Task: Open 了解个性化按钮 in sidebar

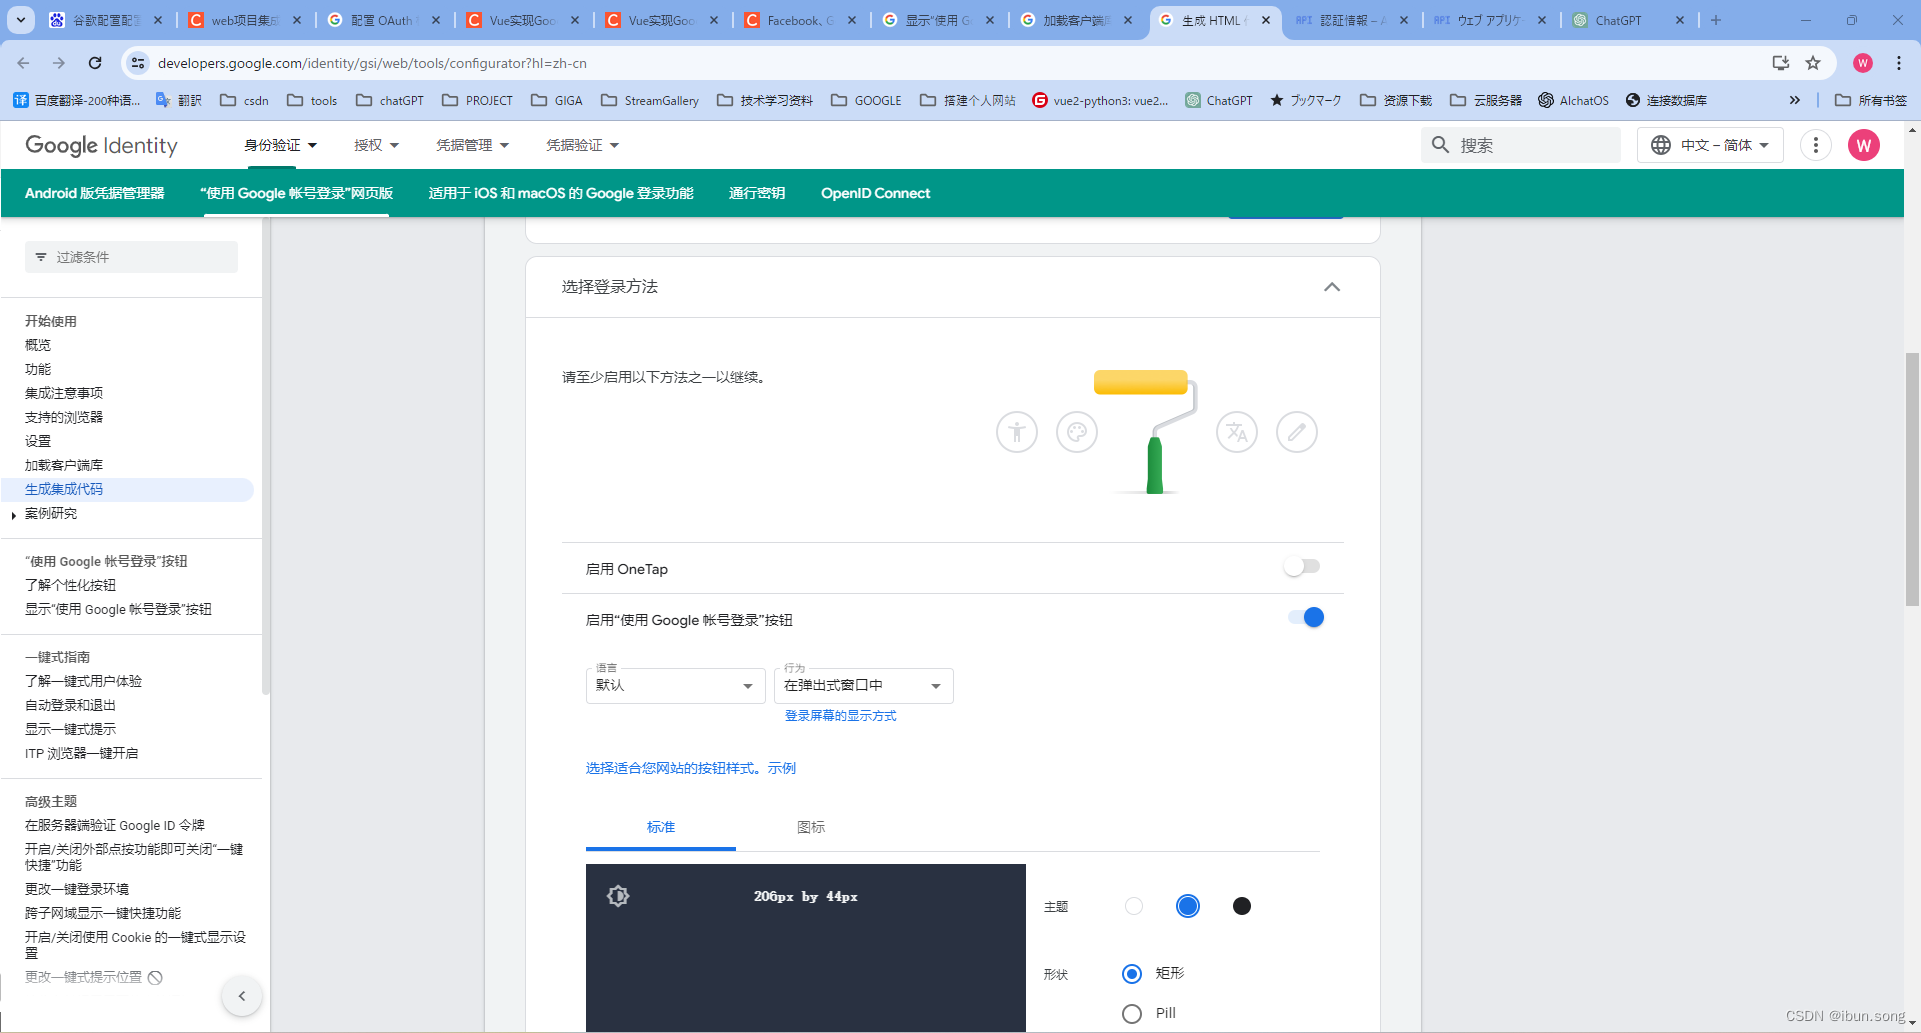Action: click(70, 585)
